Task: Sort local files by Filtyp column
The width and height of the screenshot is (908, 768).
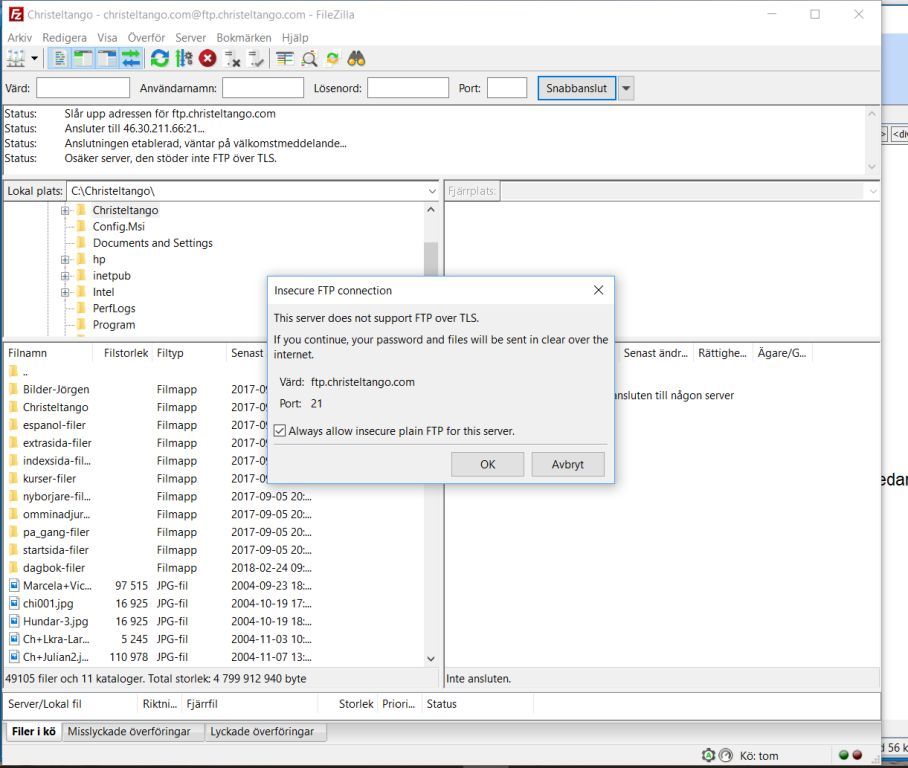Action: coord(189,353)
